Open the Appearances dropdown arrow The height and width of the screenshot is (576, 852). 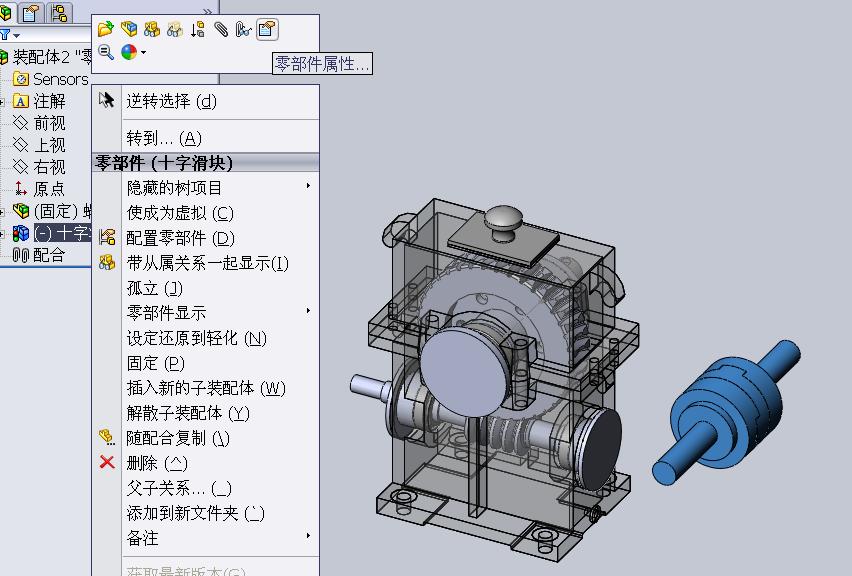click(x=143, y=52)
